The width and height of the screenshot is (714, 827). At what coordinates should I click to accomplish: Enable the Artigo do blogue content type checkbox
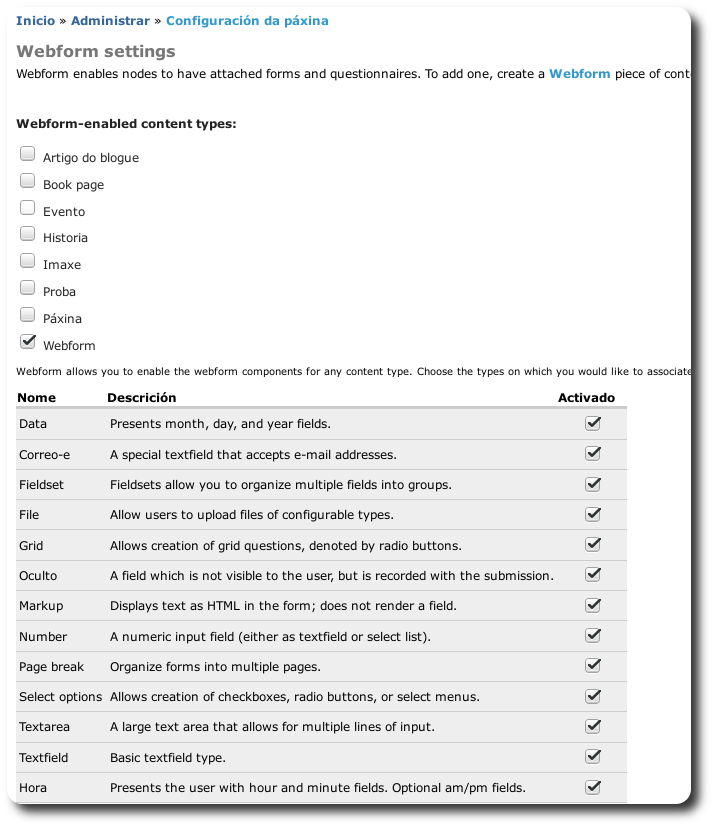click(x=27, y=153)
